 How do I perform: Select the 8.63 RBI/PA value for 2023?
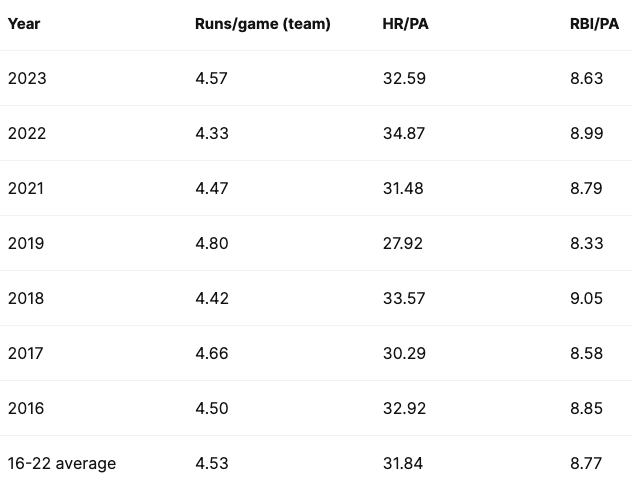[x=587, y=78]
